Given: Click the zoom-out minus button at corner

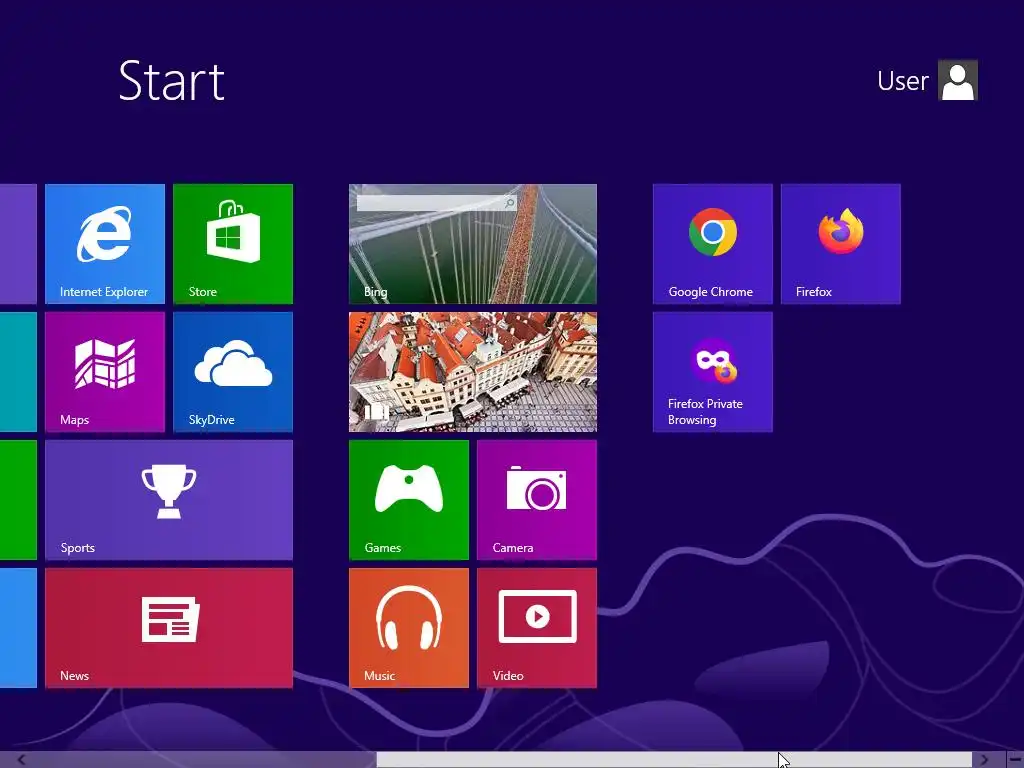Looking at the screenshot, I should [1015, 760].
